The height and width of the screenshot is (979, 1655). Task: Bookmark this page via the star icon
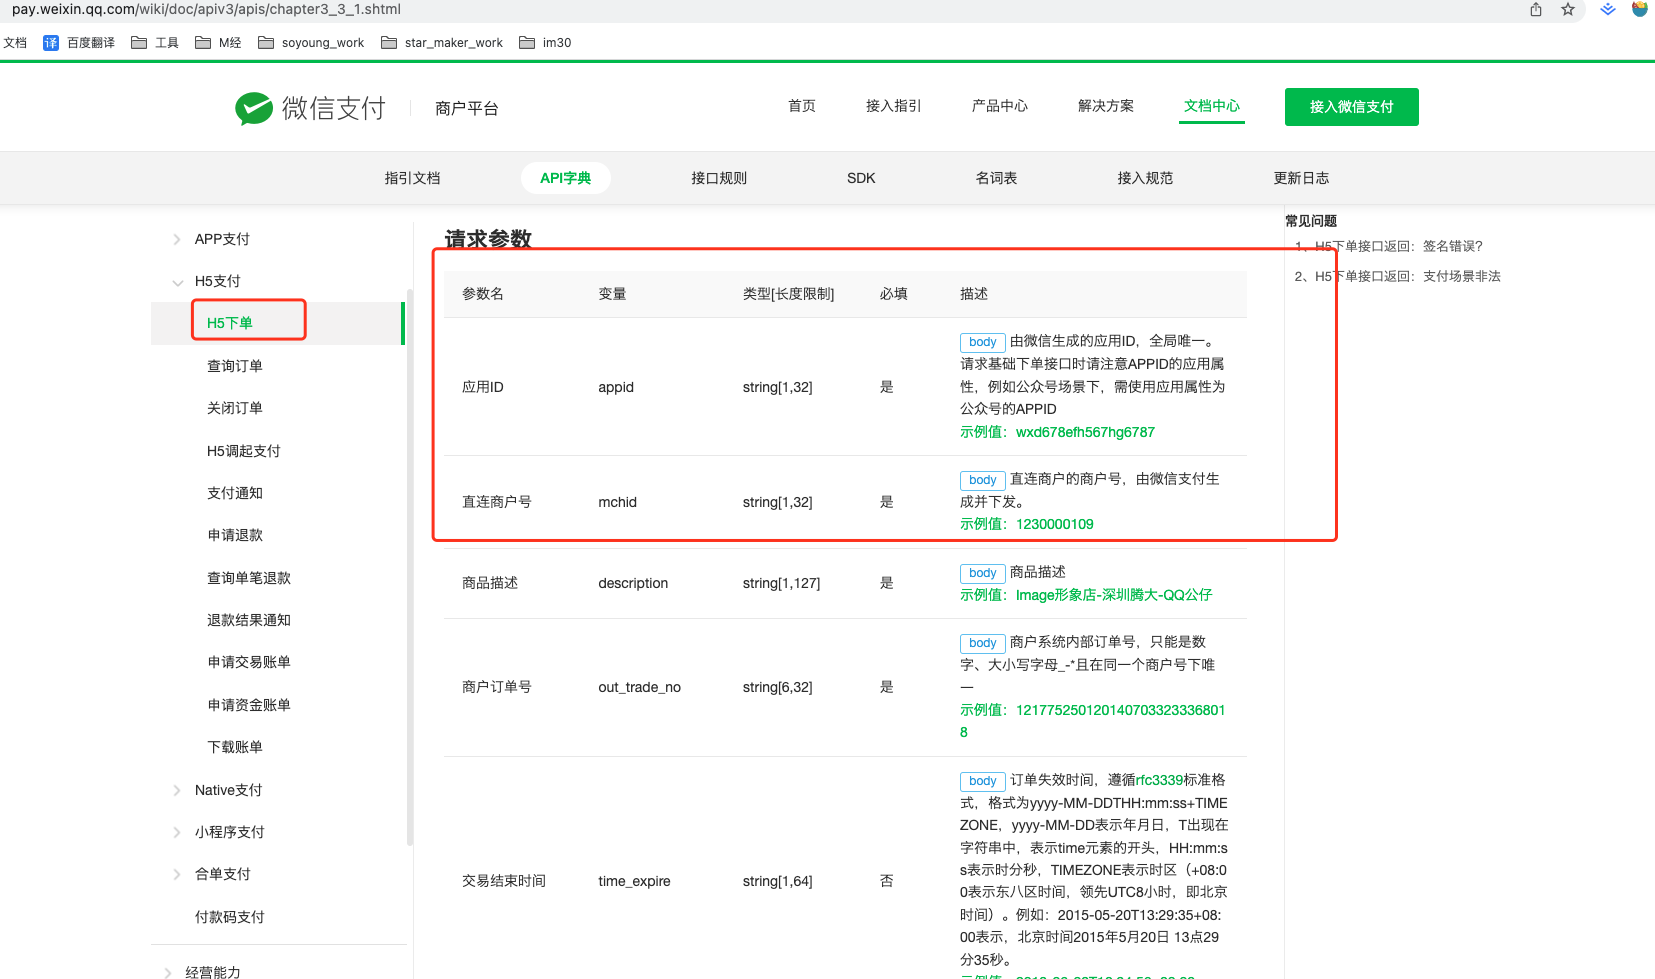1568,10
